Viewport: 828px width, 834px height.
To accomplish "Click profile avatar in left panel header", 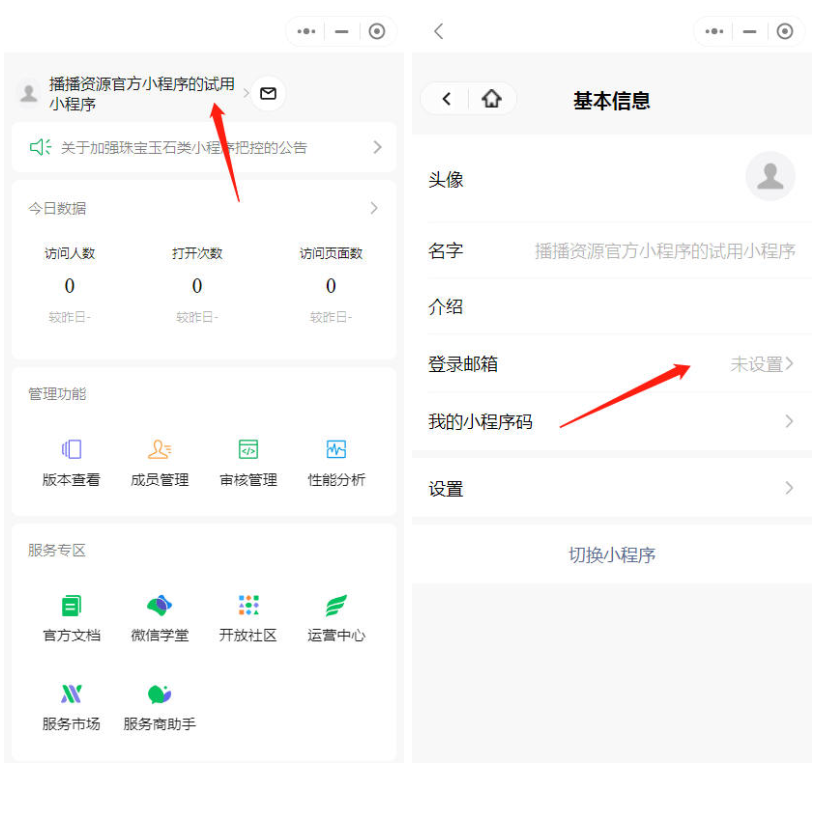I will click(x=29, y=94).
